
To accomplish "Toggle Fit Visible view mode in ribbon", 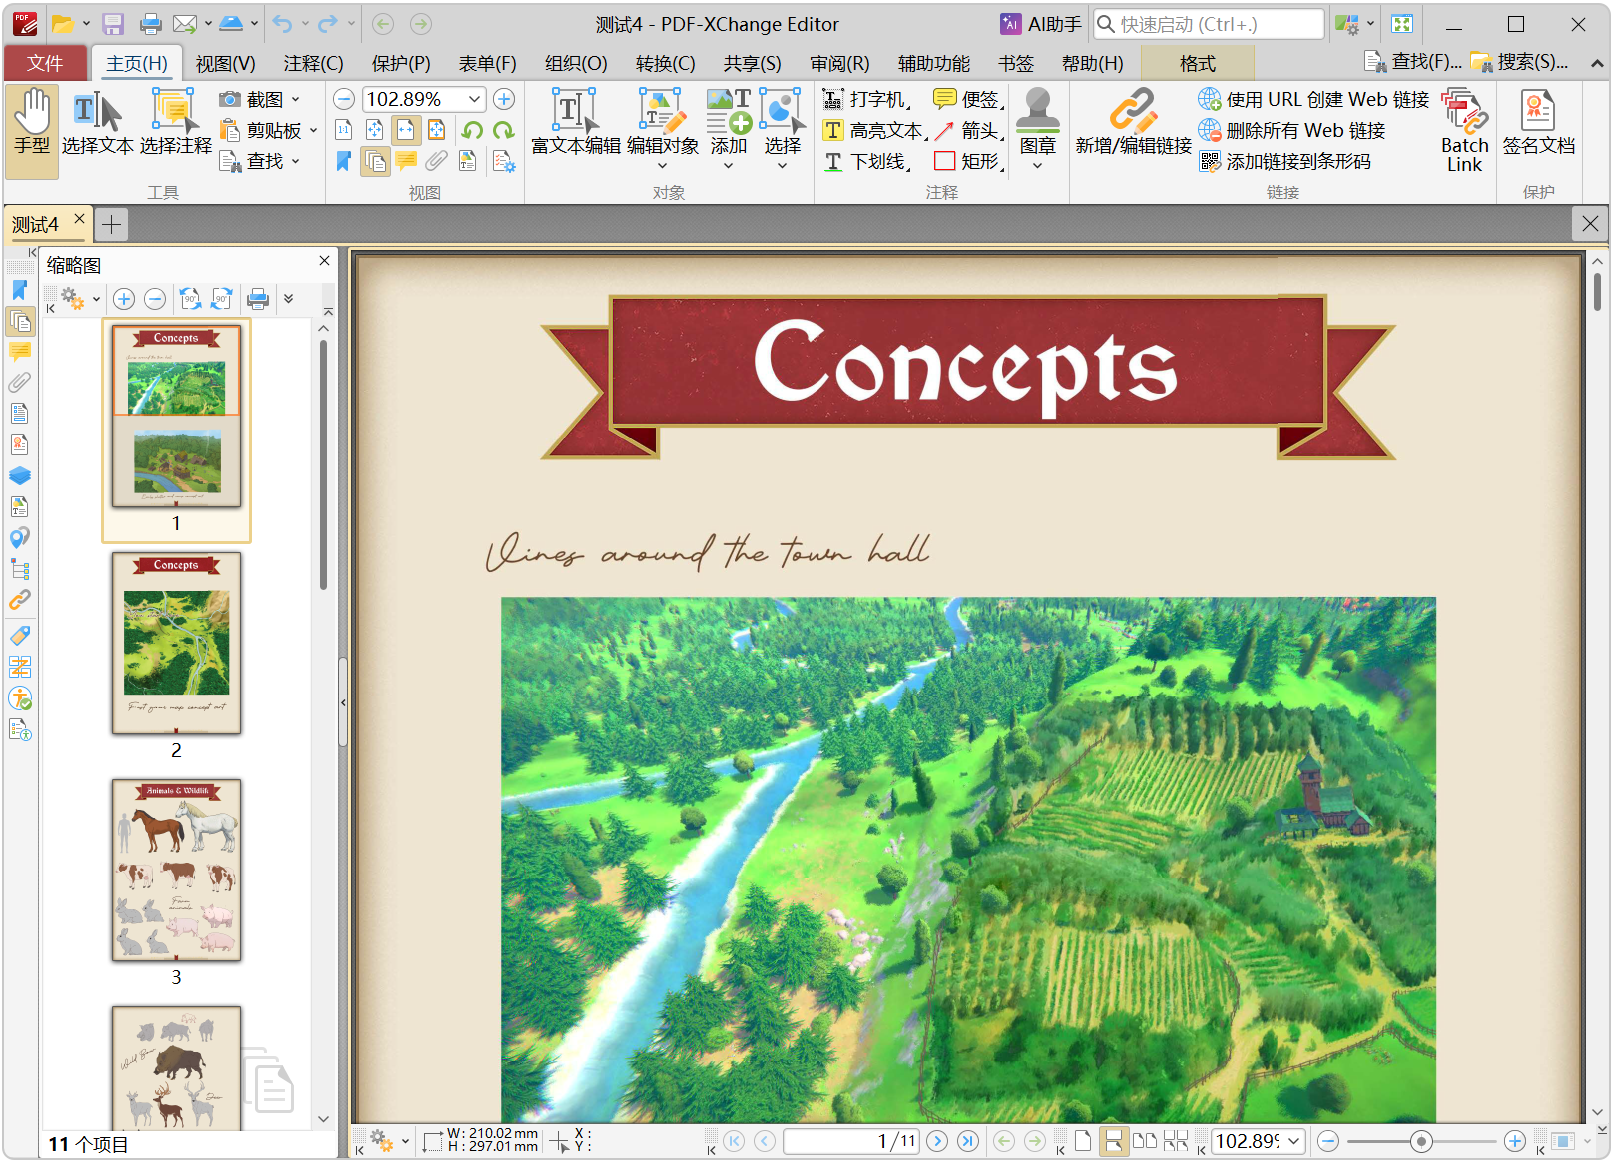I will pyautogui.click(x=436, y=130).
